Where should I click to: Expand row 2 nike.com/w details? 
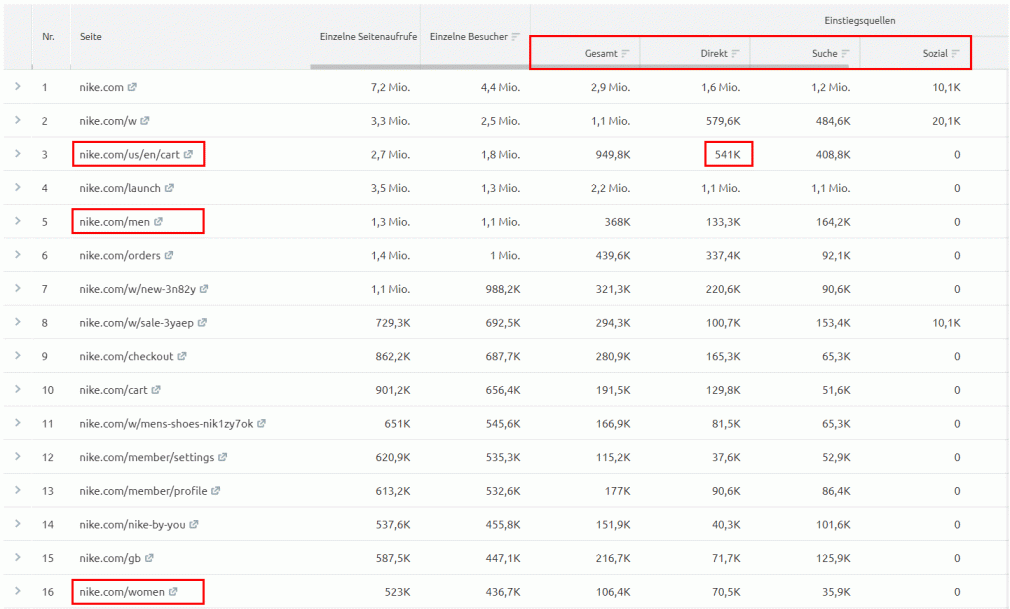(x=18, y=120)
